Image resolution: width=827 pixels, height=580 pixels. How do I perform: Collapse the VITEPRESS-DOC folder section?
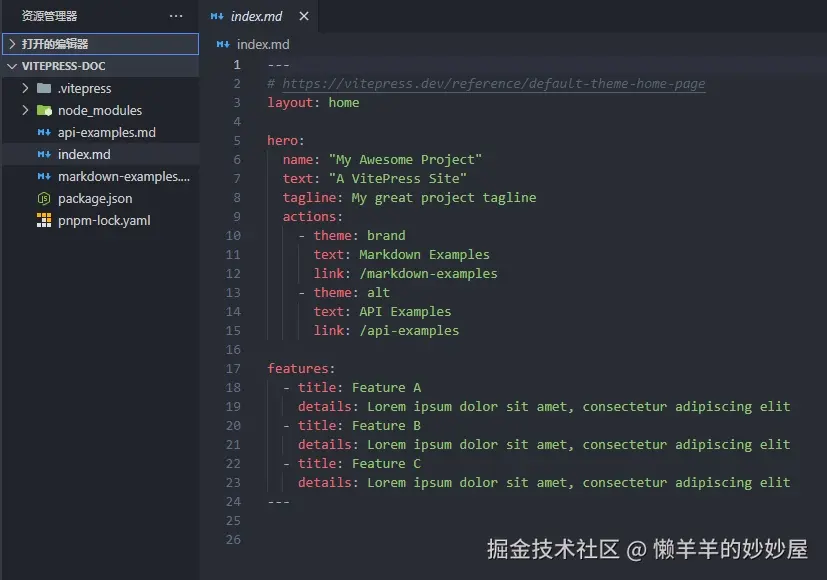tap(101, 66)
